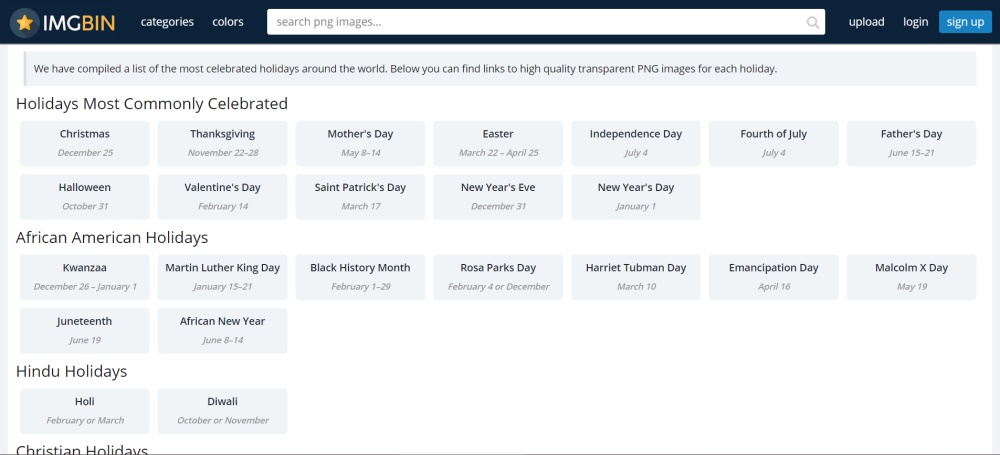The height and width of the screenshot is (455, 1000).
Task: Focus the search png images field
Action: click(545, 22)
